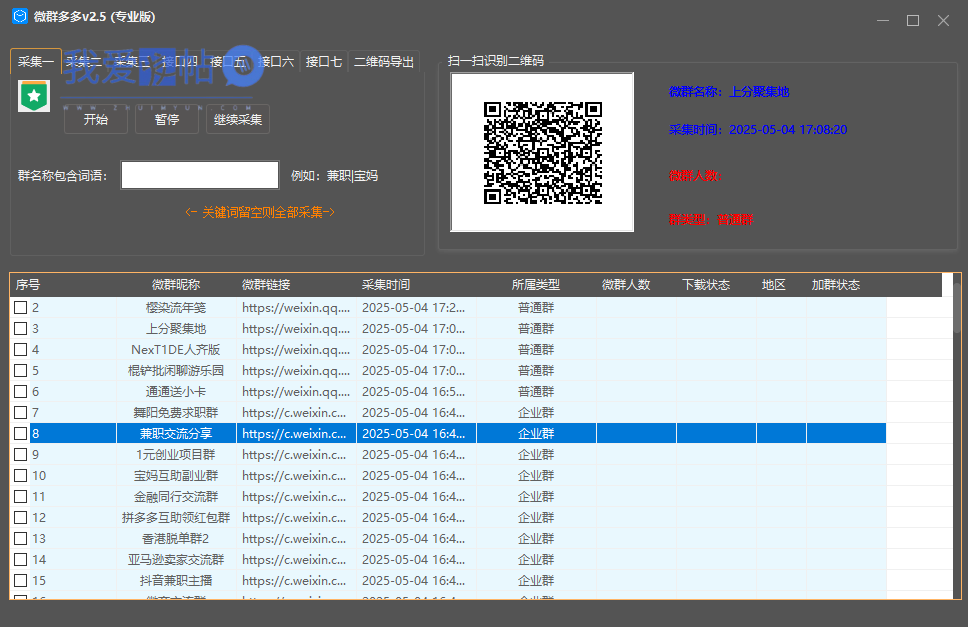Minimize the 微群多多 window
Image resolution: width=968 pixels, height=627 pixels.
click(x=883, y=20)
